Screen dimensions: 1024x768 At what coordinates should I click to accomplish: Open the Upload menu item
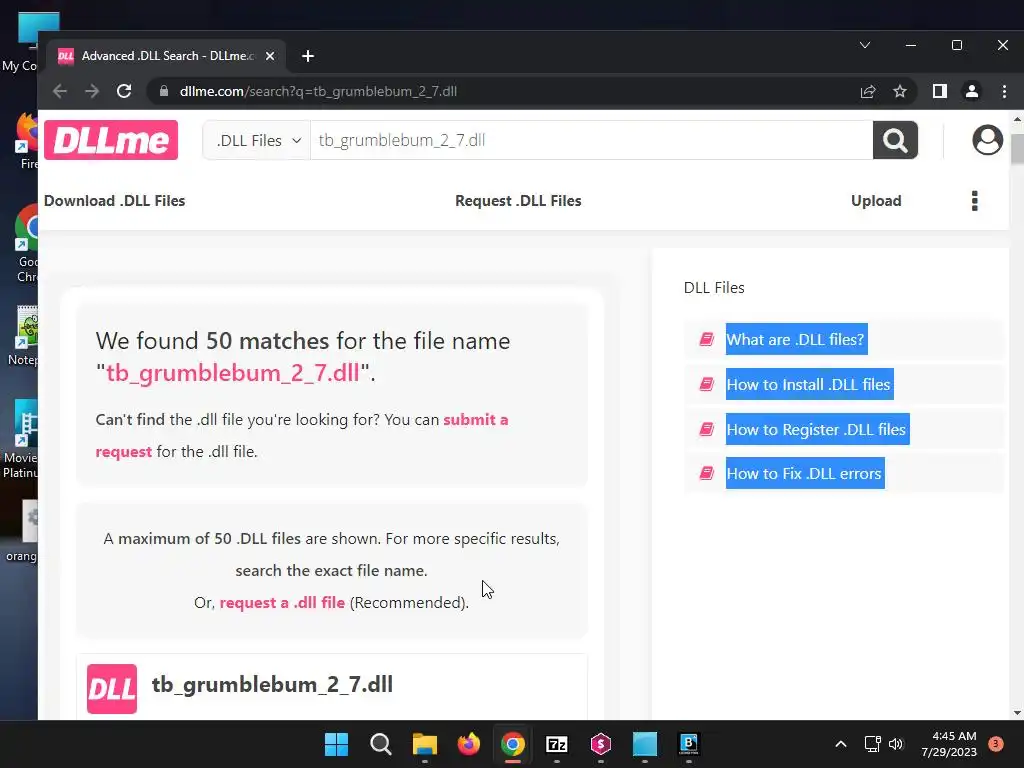(x=876, y=200)
